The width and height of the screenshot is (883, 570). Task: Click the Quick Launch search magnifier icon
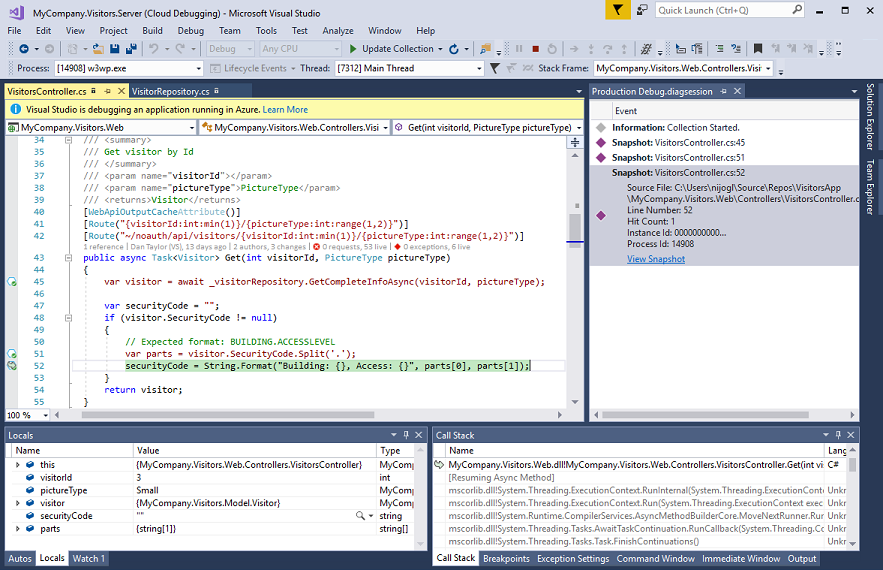coord(796,10)
